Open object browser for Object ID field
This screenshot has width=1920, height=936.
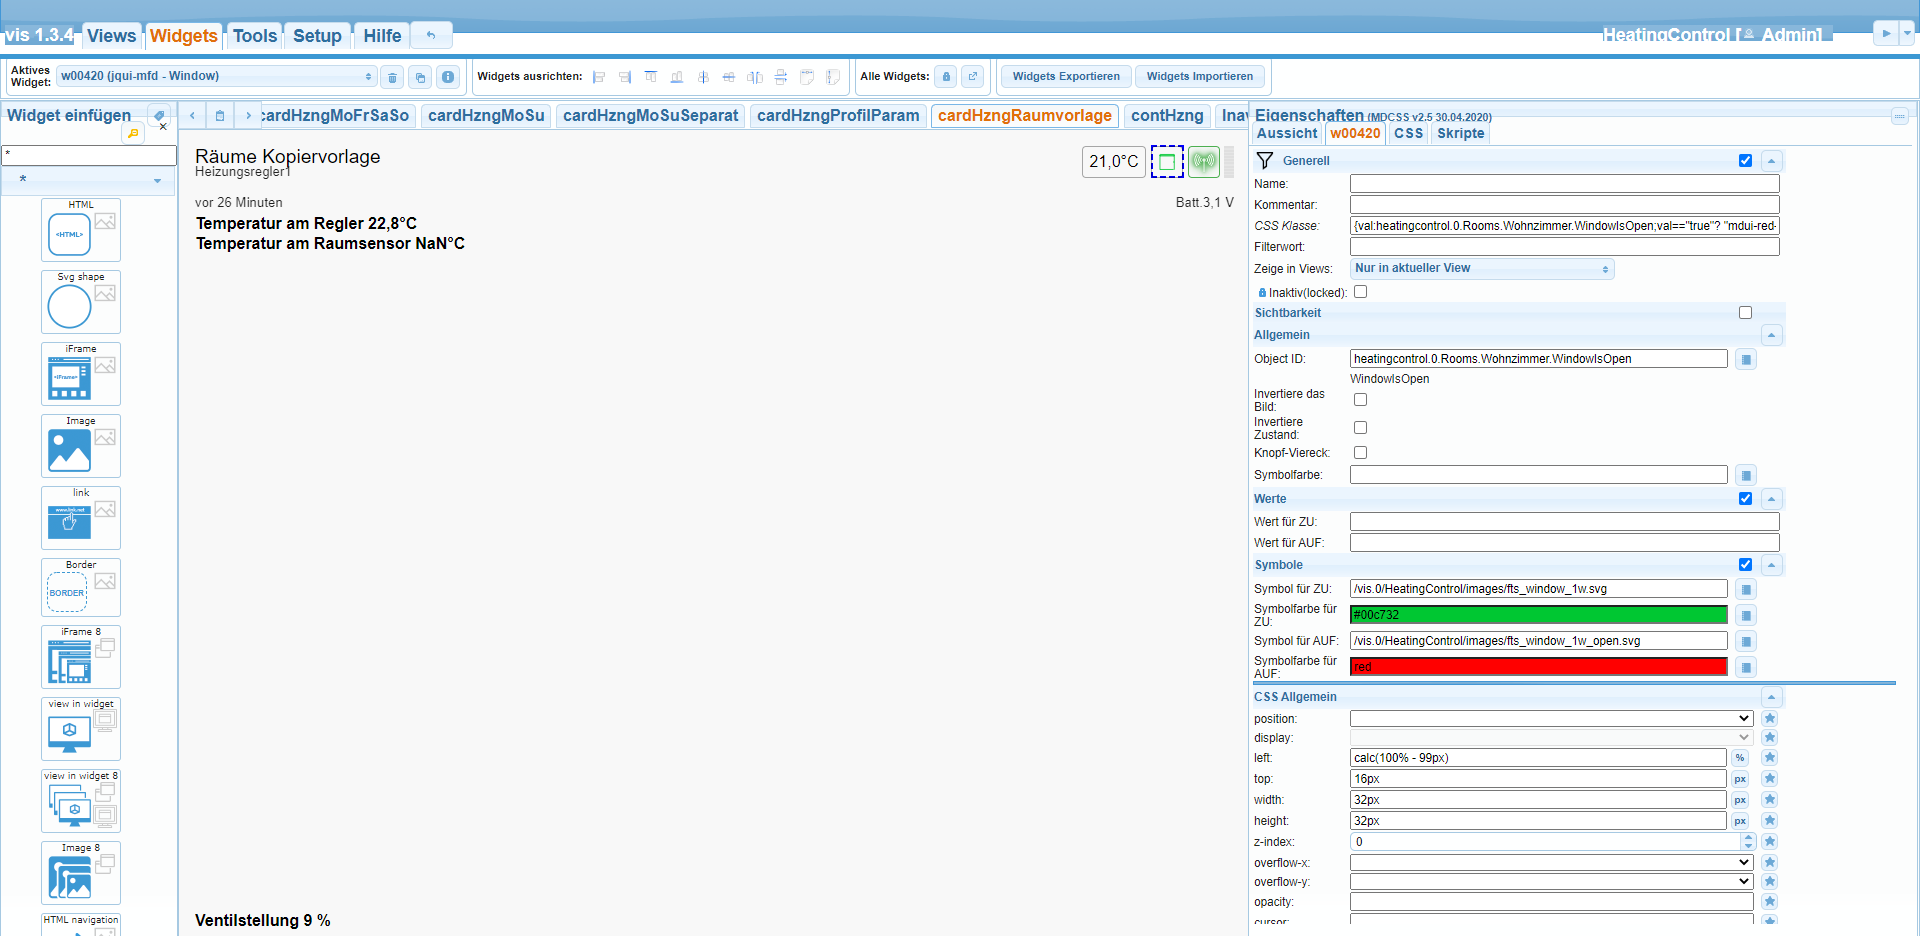(x=1745, y=359)
